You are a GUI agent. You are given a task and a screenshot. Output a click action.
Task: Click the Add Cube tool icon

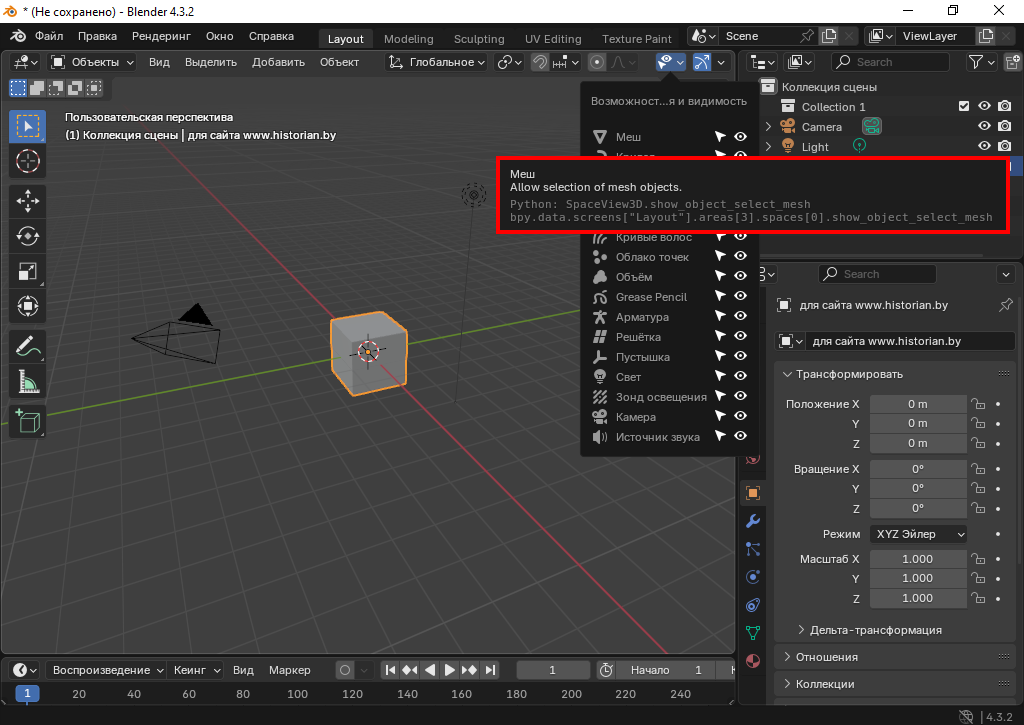(27, 421)
